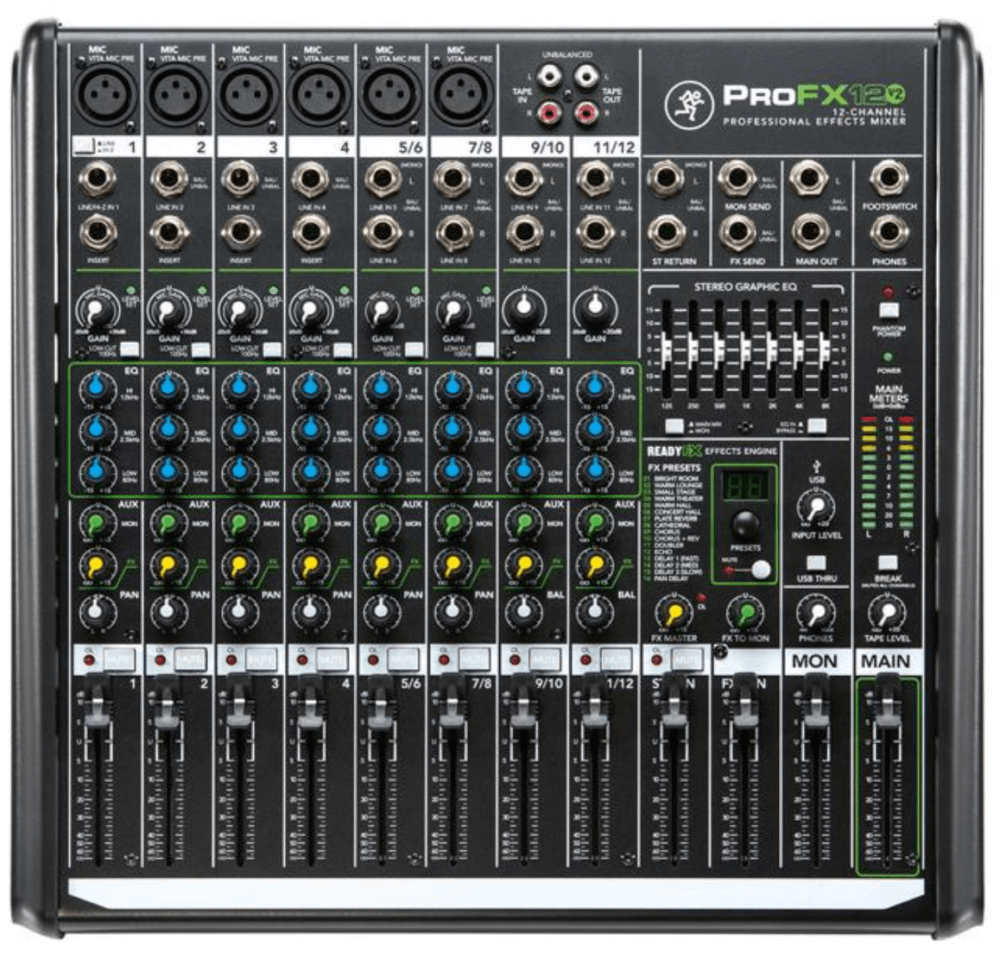Viewport: 1000px width, 953px height.
Task: Click the Phones level knob
Action: [x=816, y=614]
